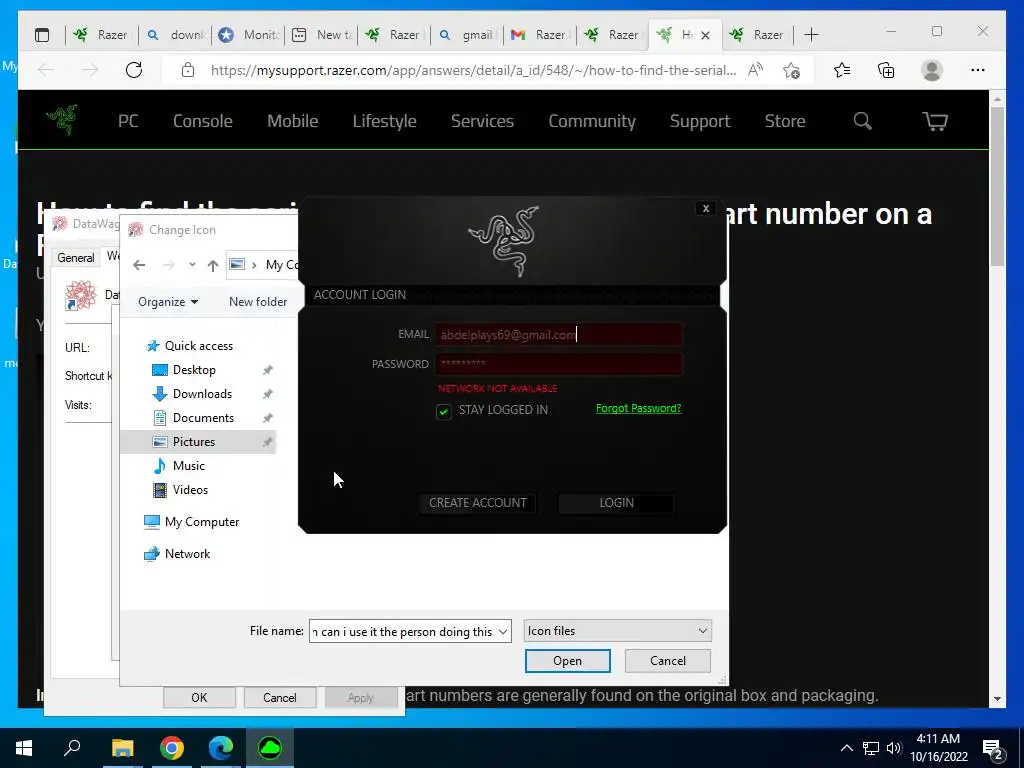Click the browser back arrow
This screenshot has height=768, width=1024.
[x=46, y=70]
